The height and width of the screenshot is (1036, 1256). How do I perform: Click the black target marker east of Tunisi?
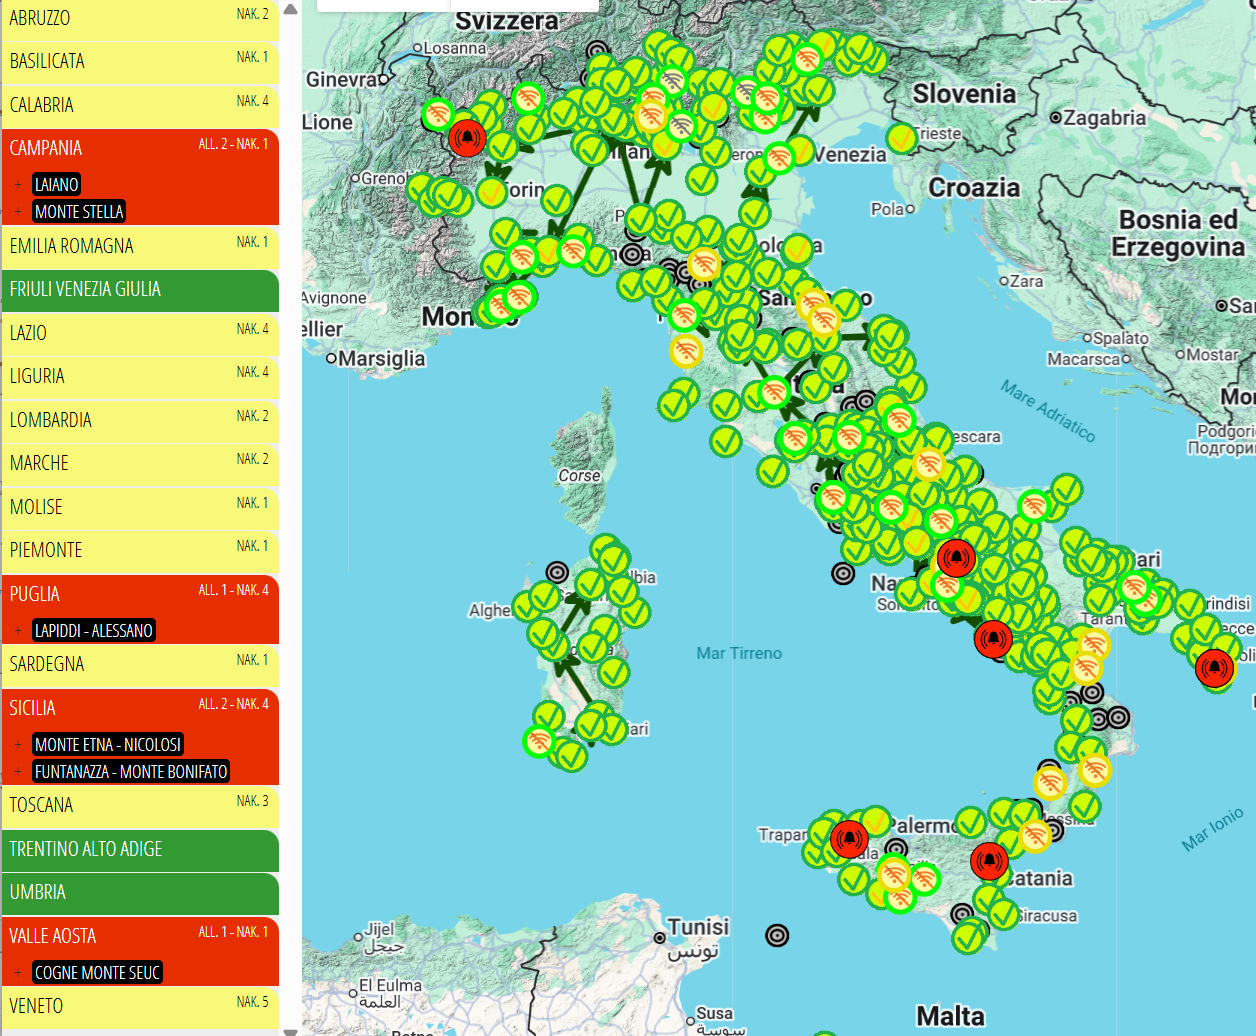click(777, 935)
